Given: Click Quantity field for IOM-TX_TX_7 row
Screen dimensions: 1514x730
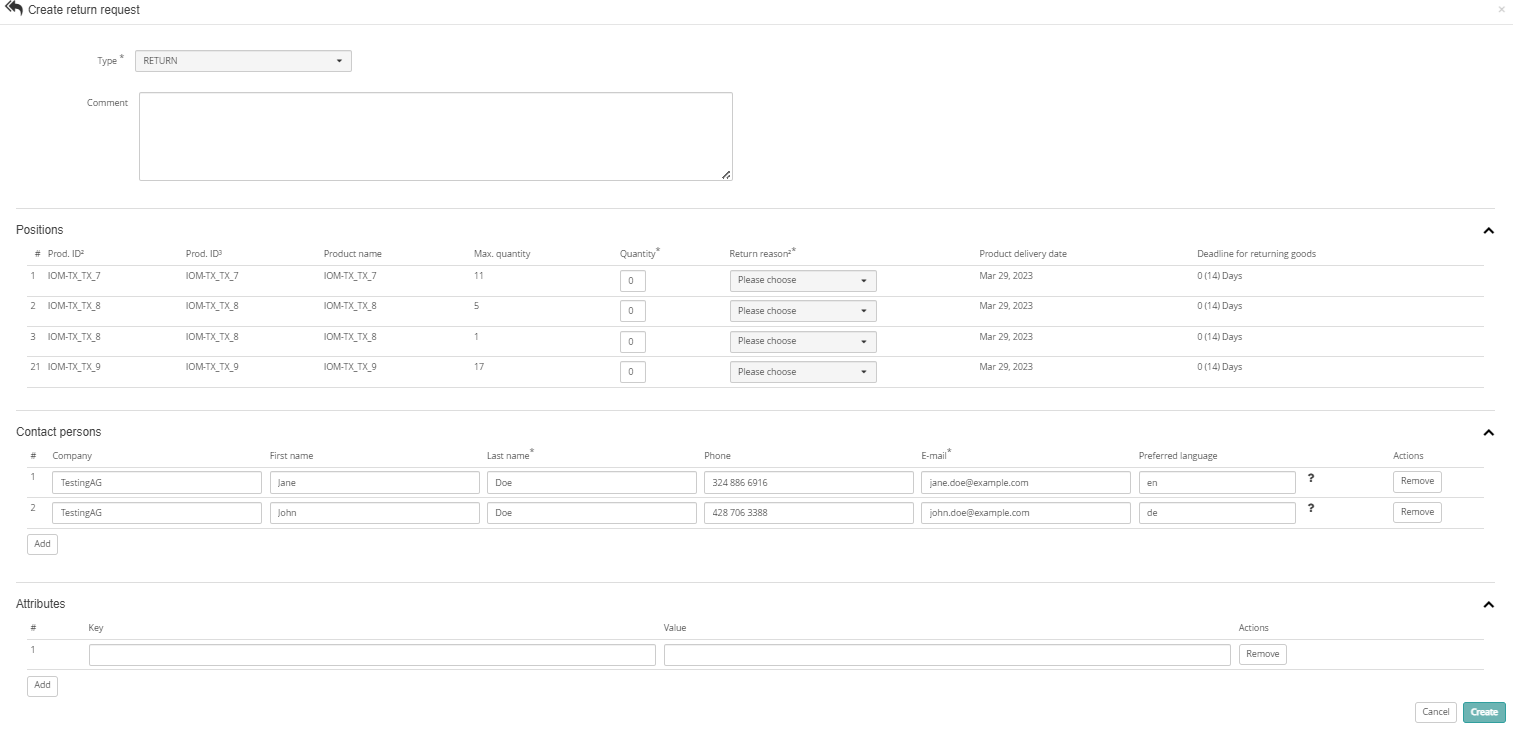Looking at the screenshot, I should (x=633, y=281).
